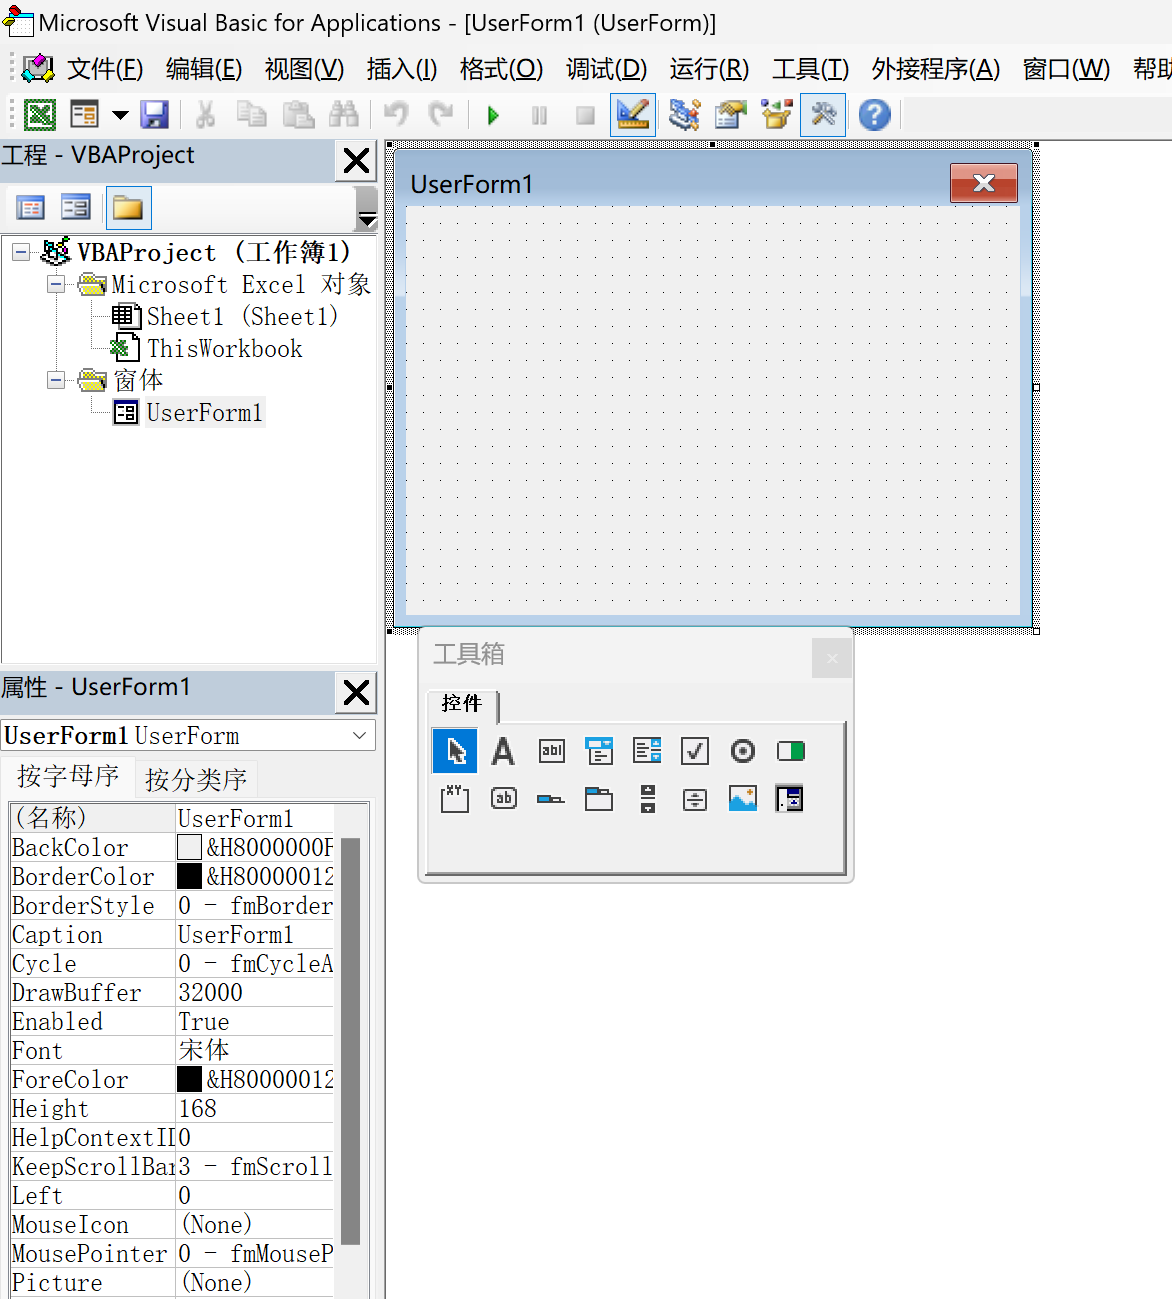Click the Reset stop icon
This screenshot has width=1172, height=1299.
(x=585, y=115)
